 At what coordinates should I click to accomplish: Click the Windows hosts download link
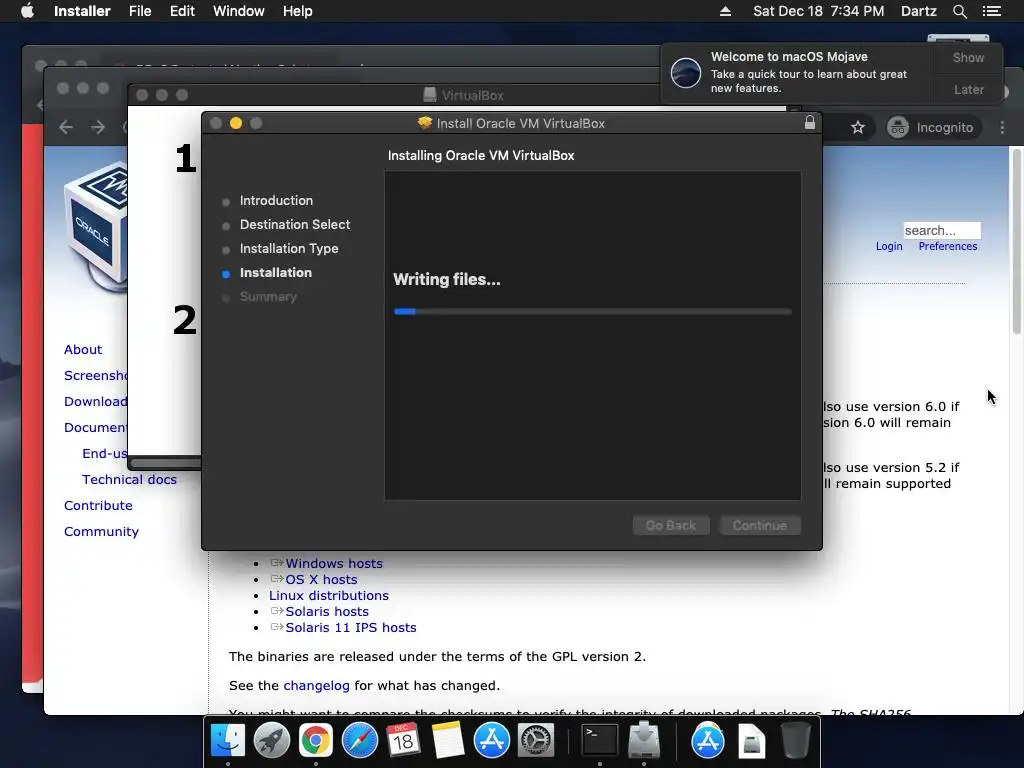tap(334, 564)
